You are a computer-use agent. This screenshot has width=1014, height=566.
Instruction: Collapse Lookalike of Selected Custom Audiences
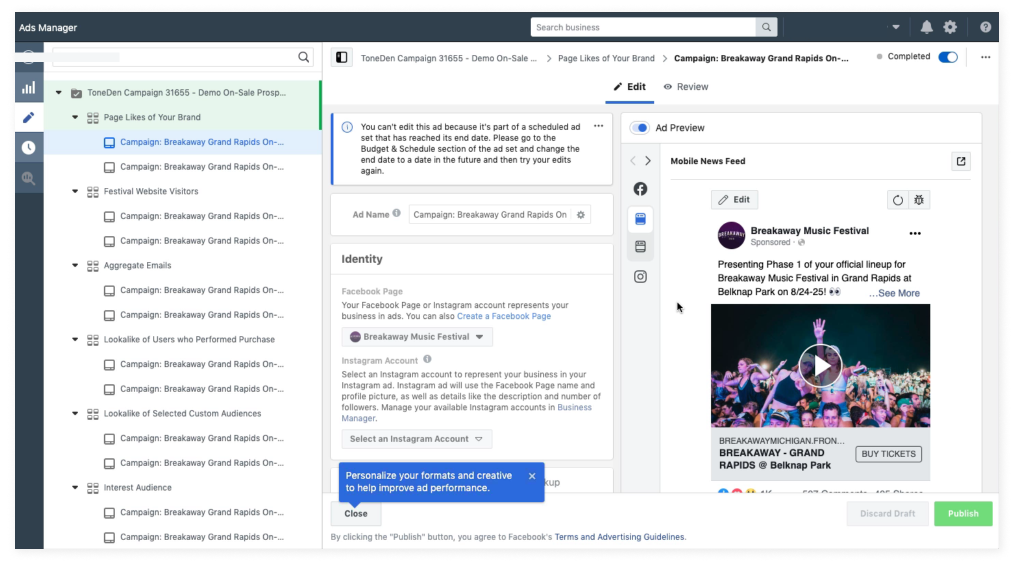(x=75, y=413)
